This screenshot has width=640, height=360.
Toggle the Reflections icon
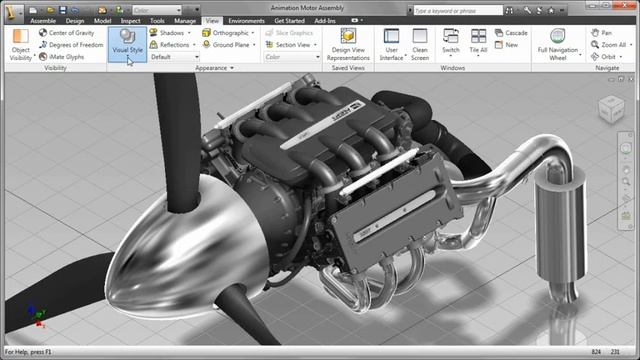pyautogui.click(x=154, y=44)
